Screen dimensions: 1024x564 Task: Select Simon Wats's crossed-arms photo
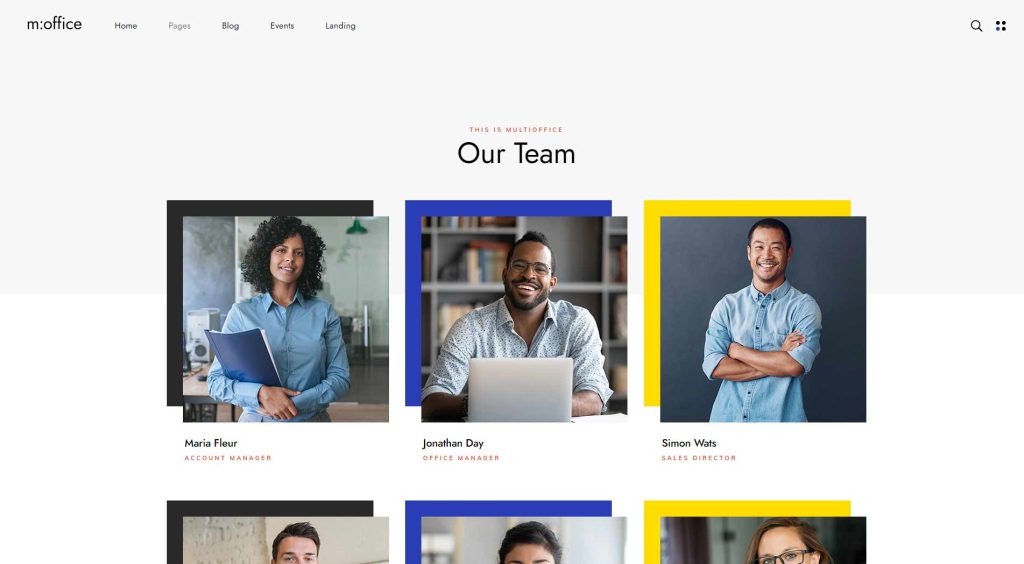coord(763,319)
